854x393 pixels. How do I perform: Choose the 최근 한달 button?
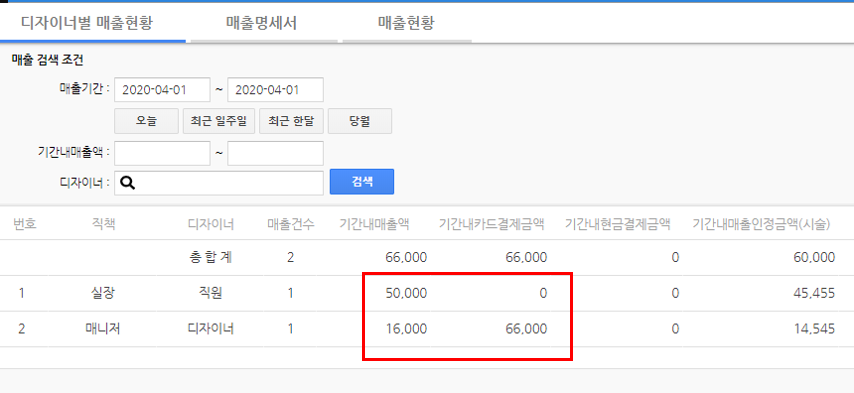click(291, 121)
